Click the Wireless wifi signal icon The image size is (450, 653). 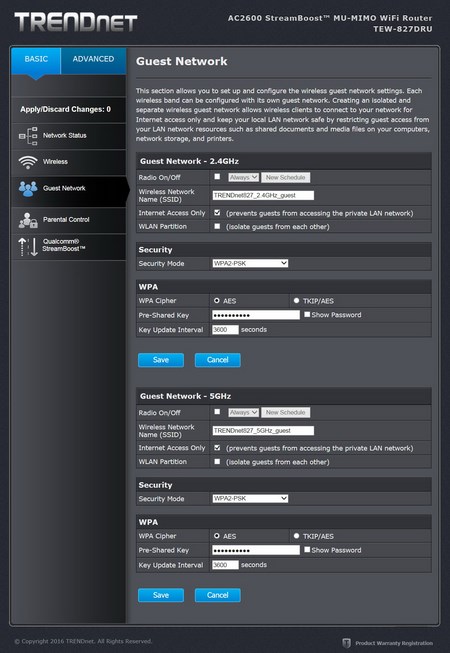(x=28, y=162)
